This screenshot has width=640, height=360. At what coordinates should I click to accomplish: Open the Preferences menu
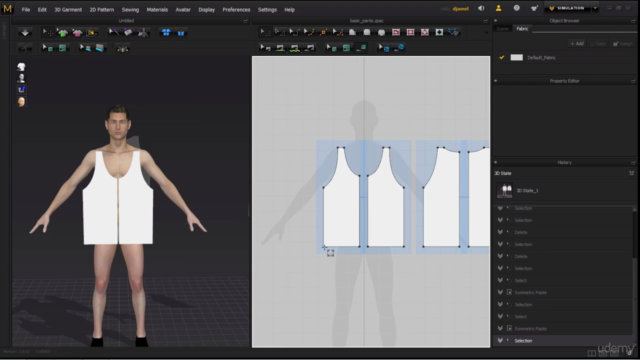coord(236,9)
